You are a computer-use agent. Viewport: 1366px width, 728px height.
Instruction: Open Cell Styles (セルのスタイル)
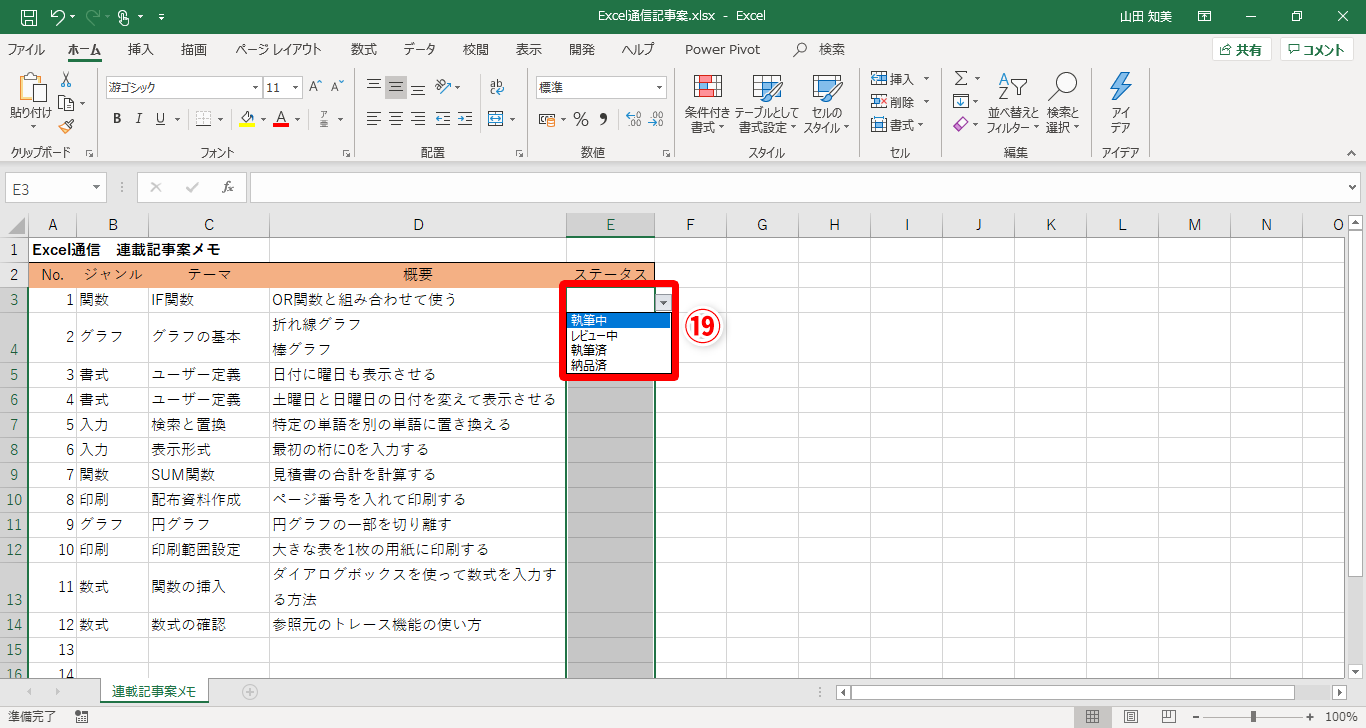click(x=826, y=104)
